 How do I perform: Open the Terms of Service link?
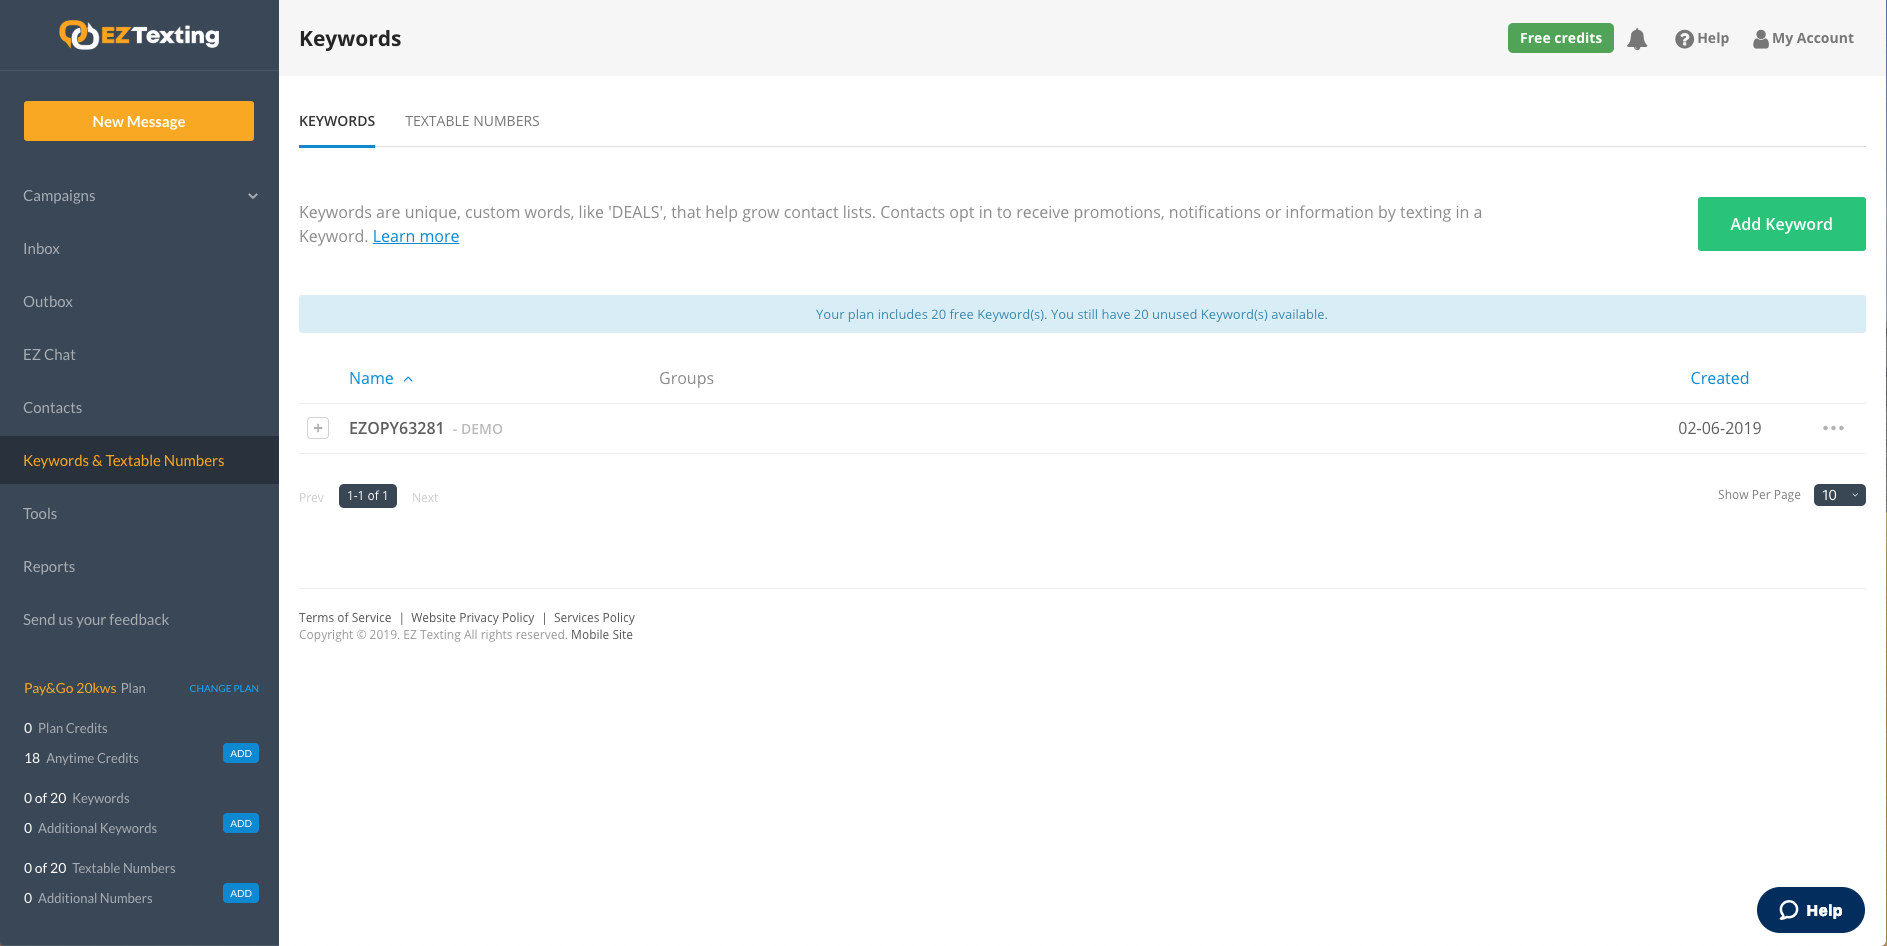pyautogui.click(x=345, y=618)
